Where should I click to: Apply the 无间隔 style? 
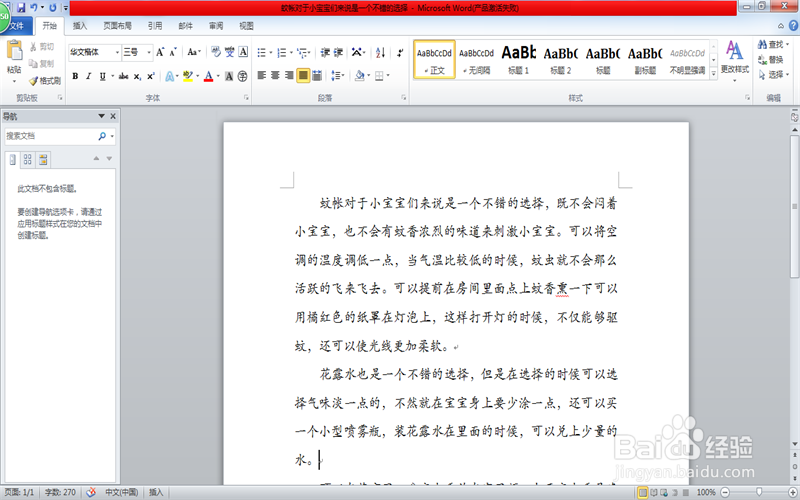point(477,60)
